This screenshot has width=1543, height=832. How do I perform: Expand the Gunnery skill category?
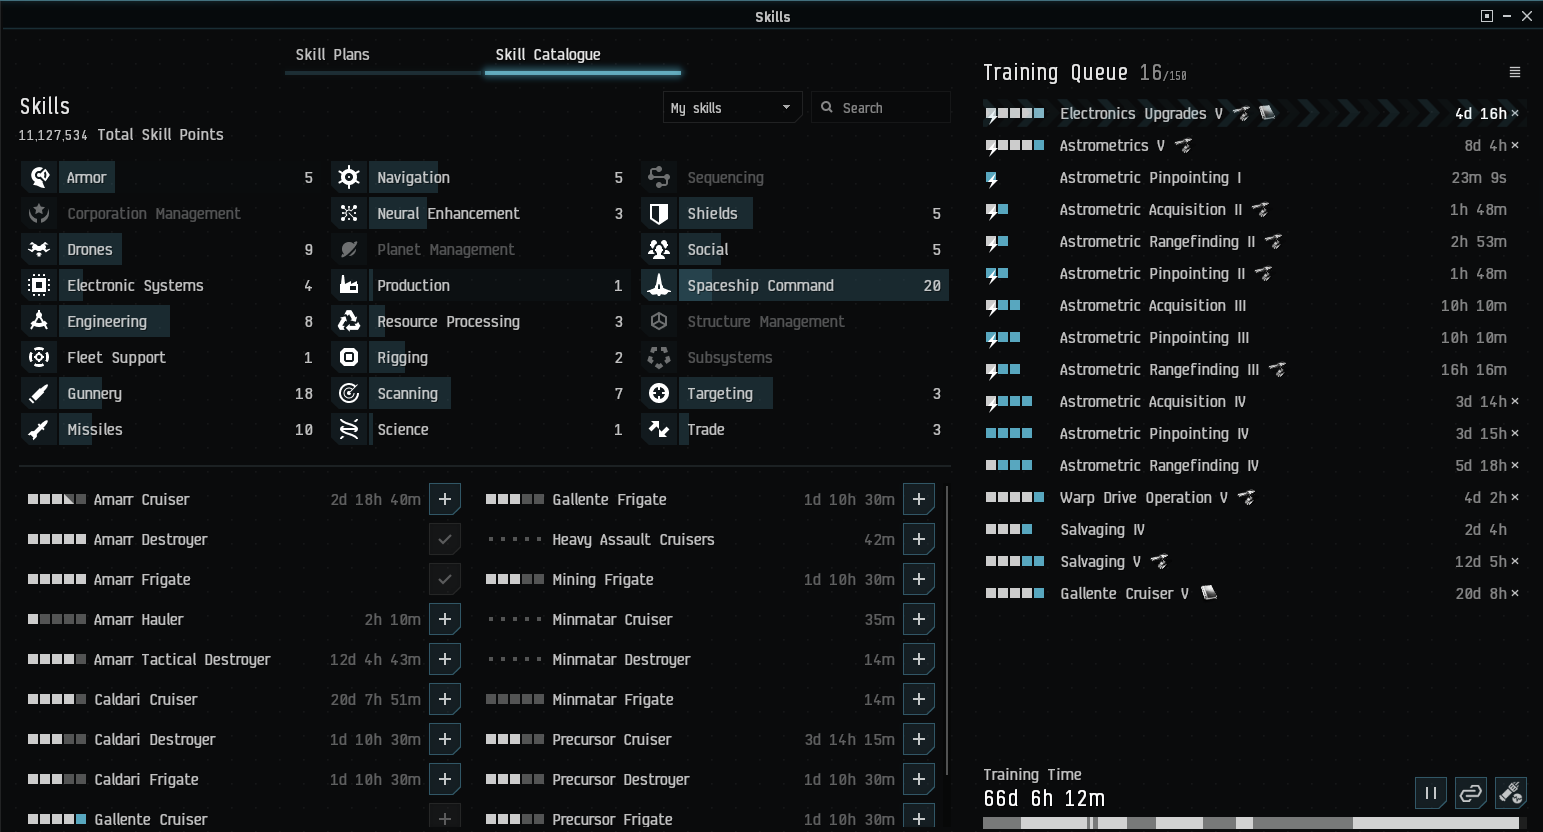click(x=168, y=393)
